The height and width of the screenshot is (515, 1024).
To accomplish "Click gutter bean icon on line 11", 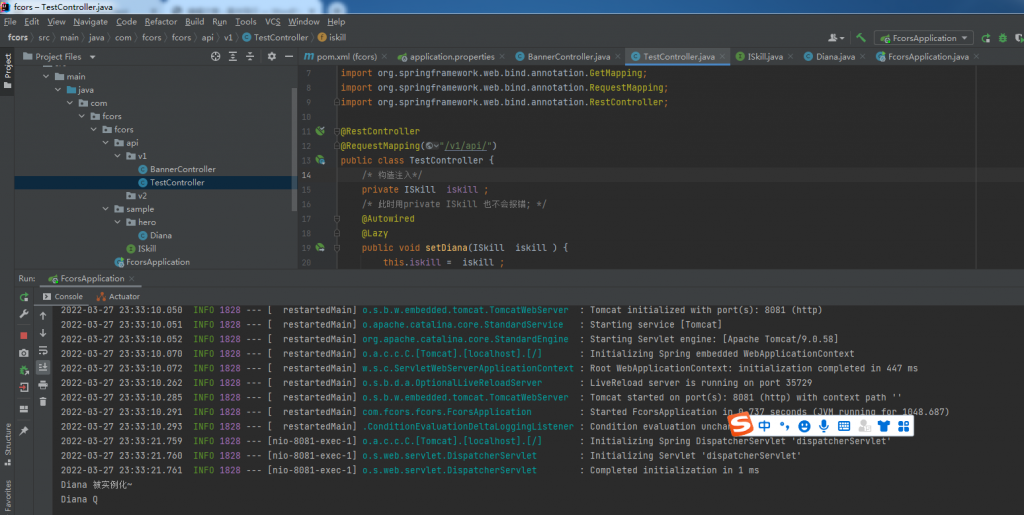I will (x=320, y=131).
